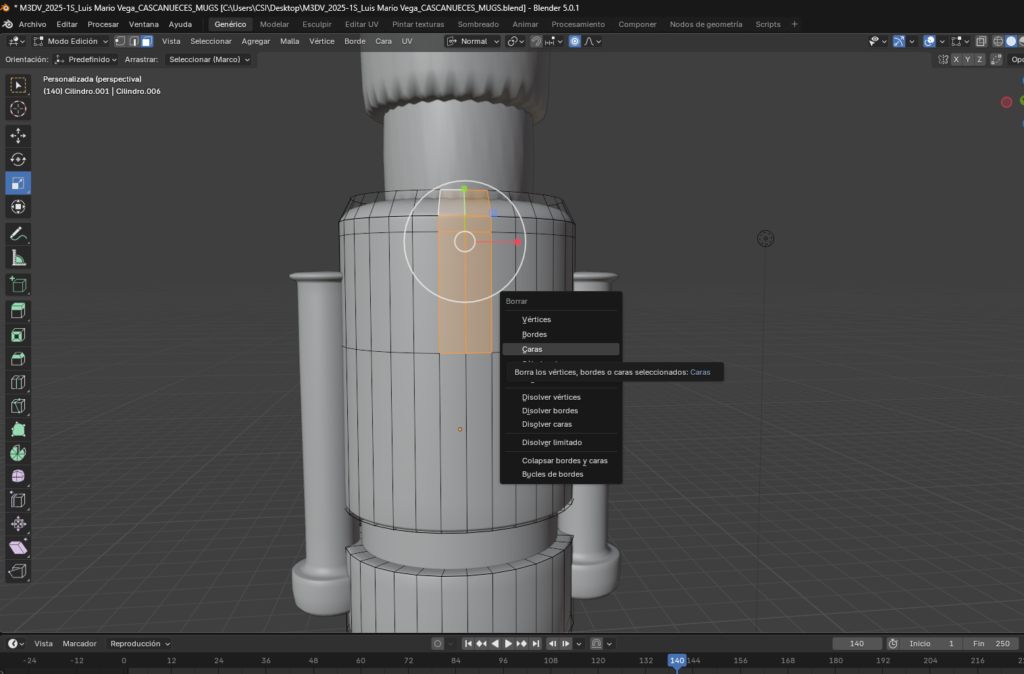Toggle X axis mirror
The height and width of the screenshot is (674, 1024).
pos(955,60)
